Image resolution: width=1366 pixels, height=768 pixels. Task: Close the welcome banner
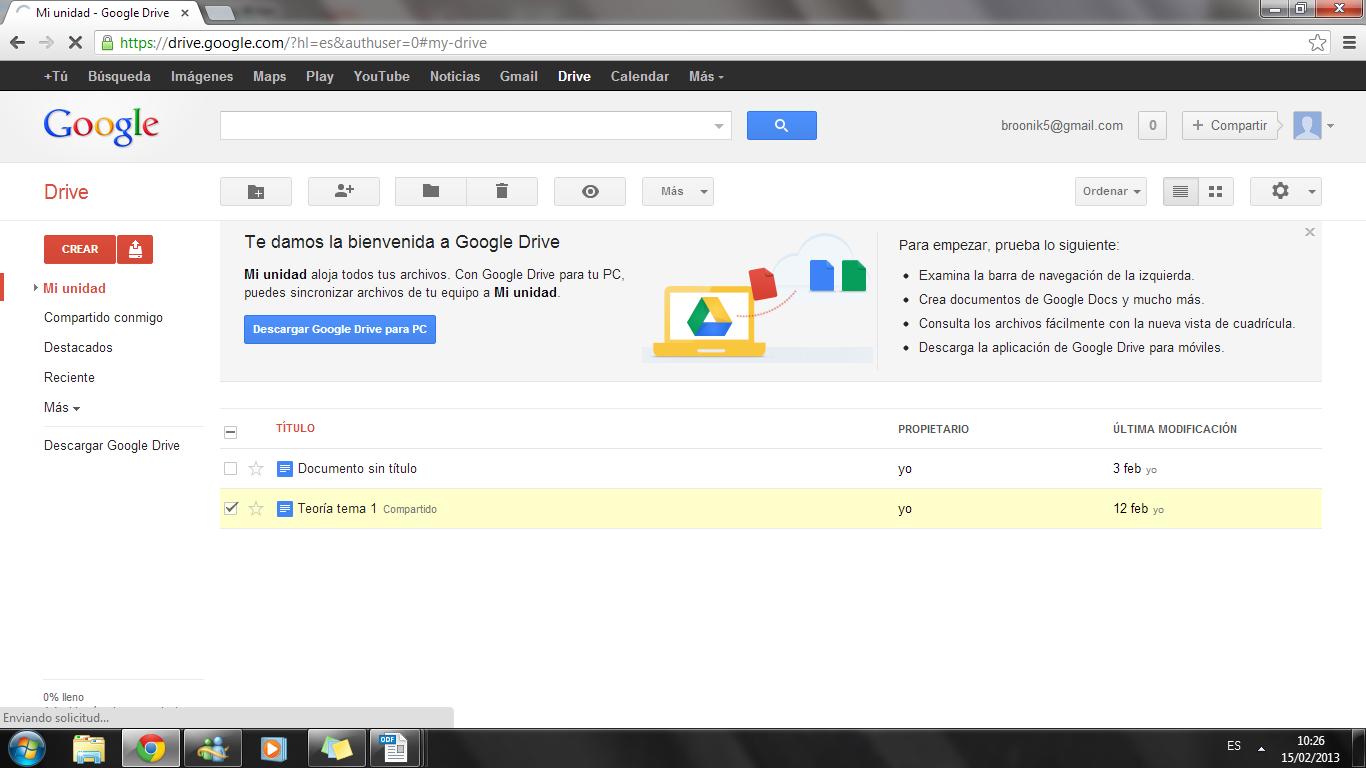[x=1310, y=232]
